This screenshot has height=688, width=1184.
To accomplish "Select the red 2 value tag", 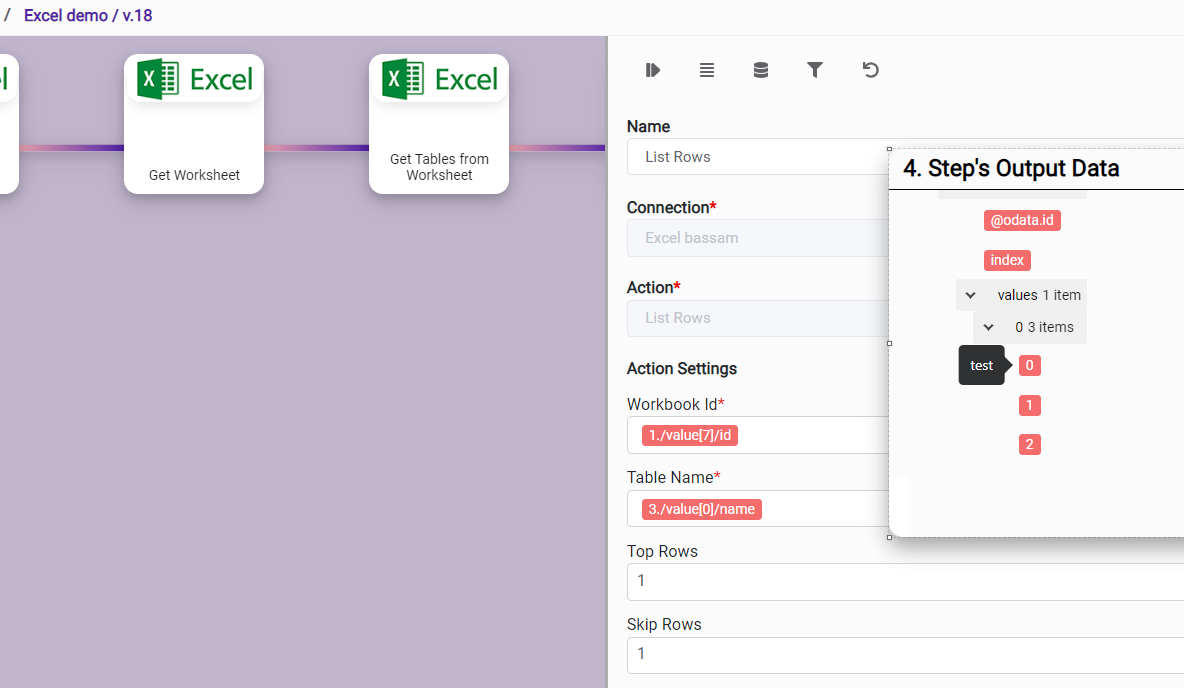I will pos(1029,445).
